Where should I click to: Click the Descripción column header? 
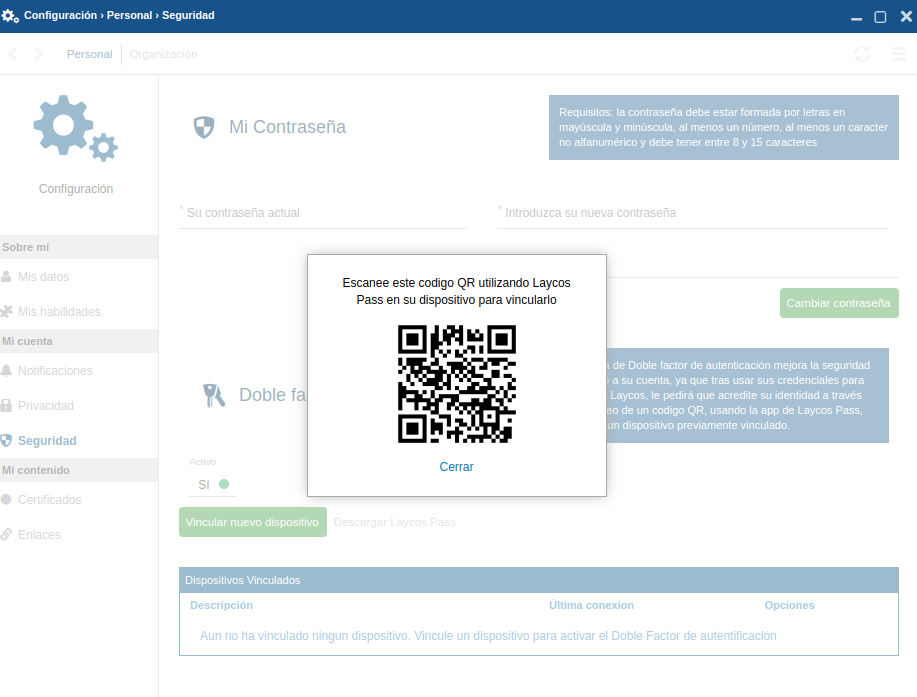coord(221,605)
